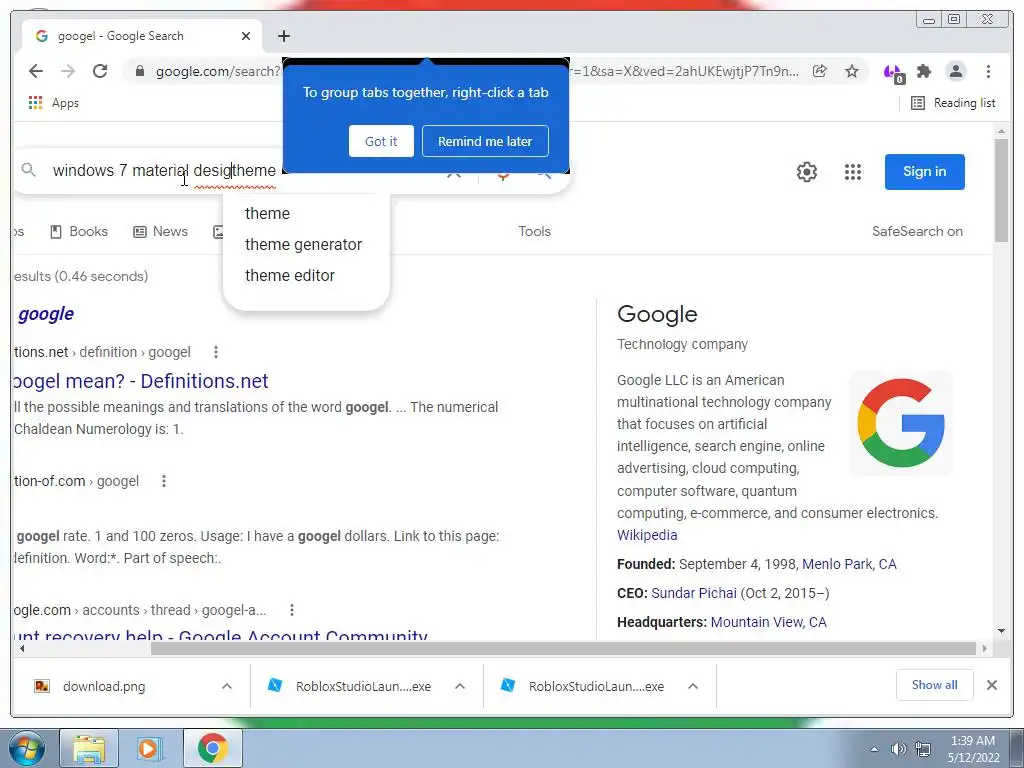Select the googel - Google Search tab
The height and width of the screenshot is (768, 1024).
tap(142, 36)
